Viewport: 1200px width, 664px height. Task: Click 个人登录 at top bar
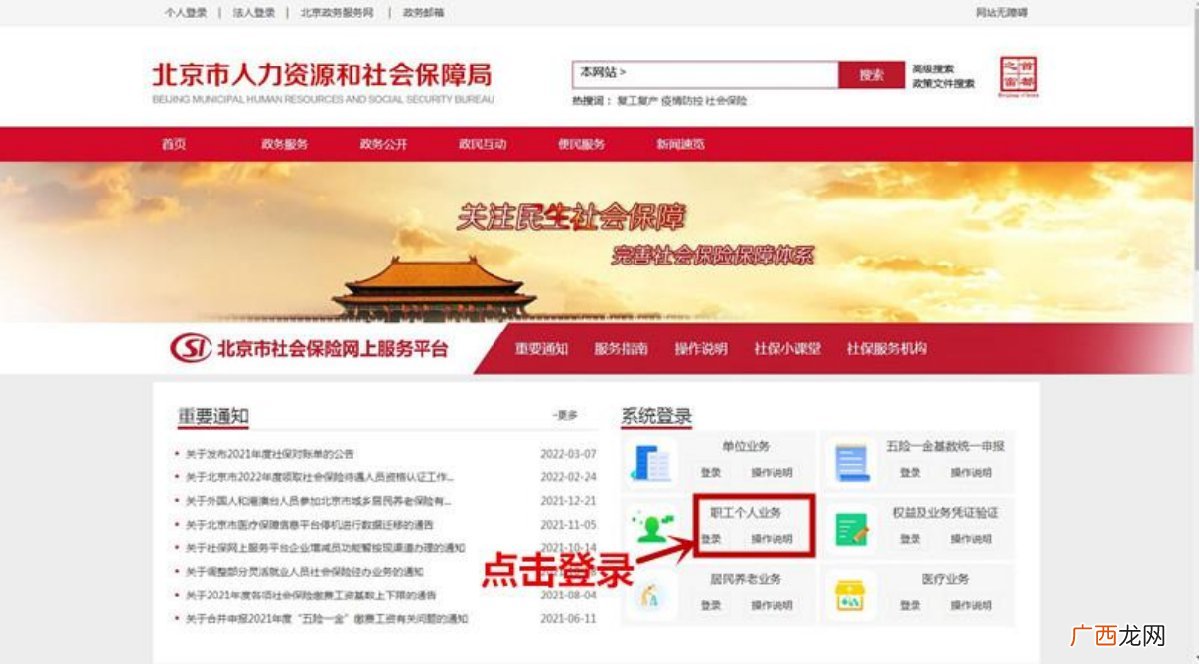tap(185, 13)
